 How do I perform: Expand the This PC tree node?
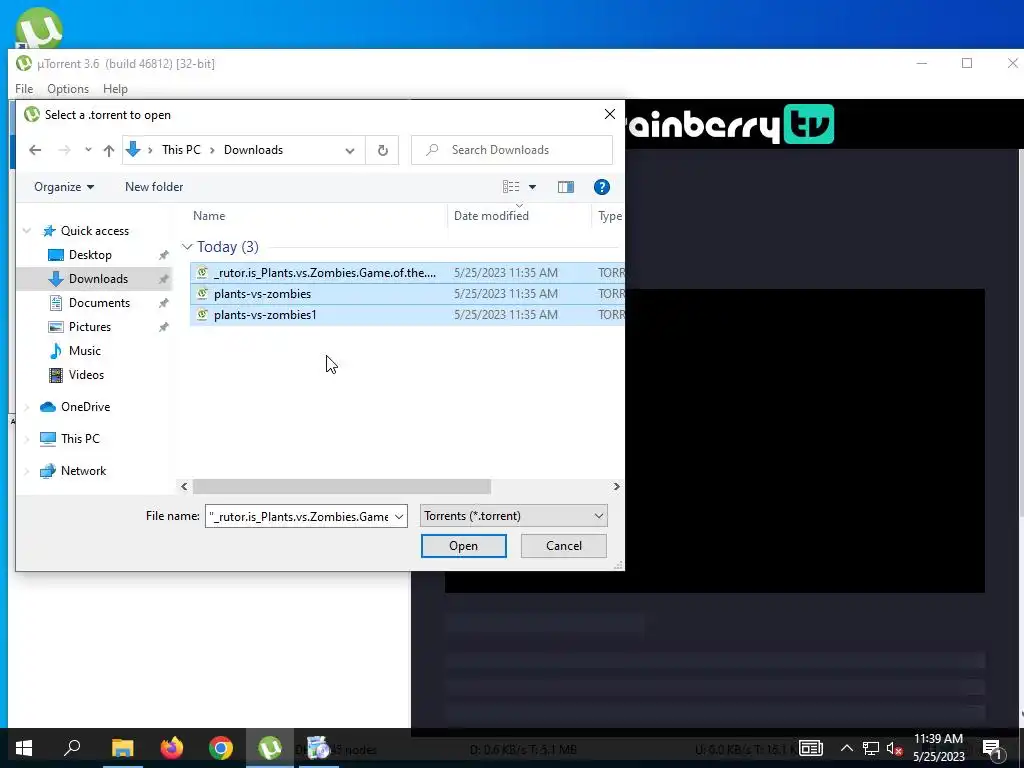(27, 439)
